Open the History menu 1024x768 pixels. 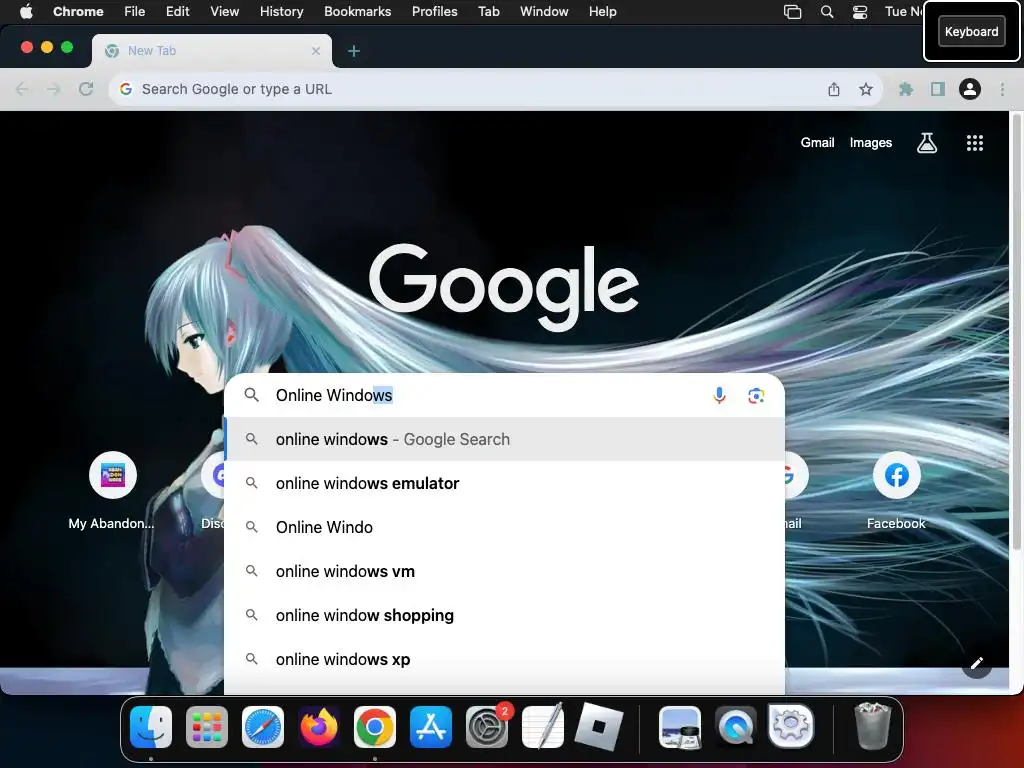(281, 12)
